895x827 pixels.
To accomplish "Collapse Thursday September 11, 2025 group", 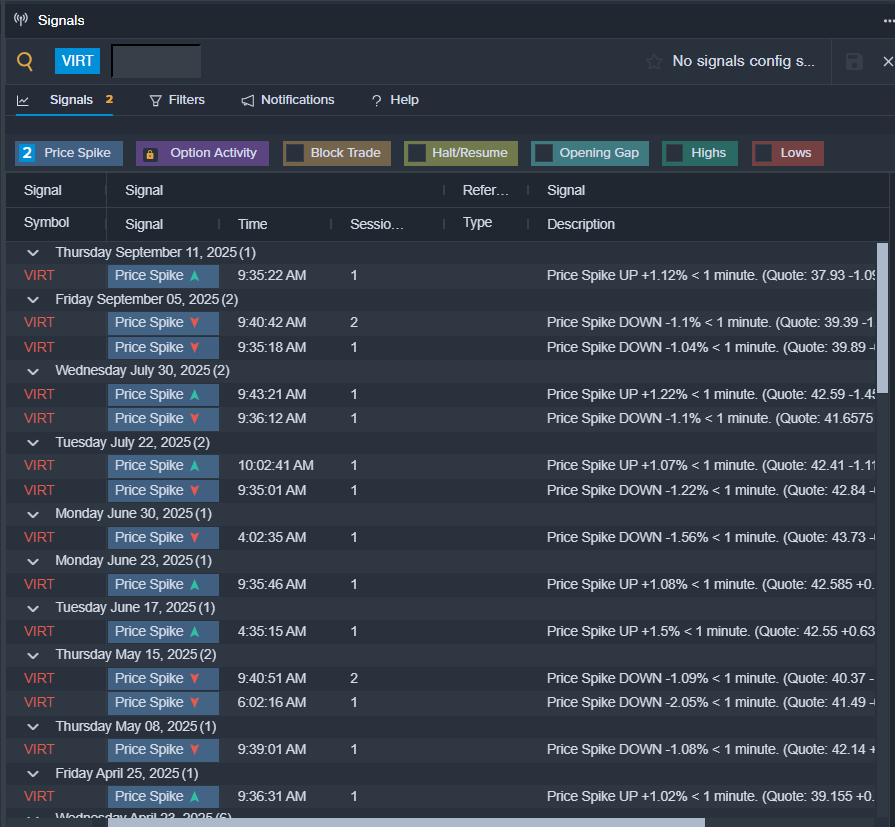I will pyautogui.click(x=33, y=253).
